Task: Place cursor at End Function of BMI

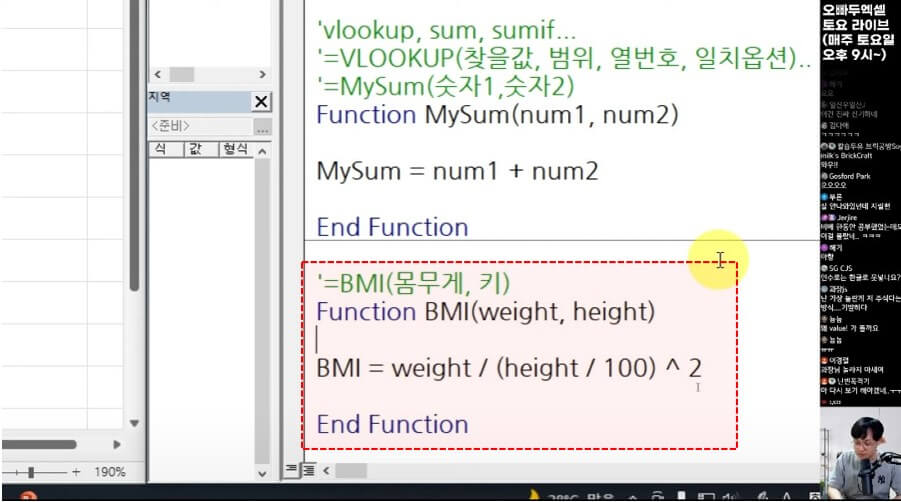Action: coord(392,424)
